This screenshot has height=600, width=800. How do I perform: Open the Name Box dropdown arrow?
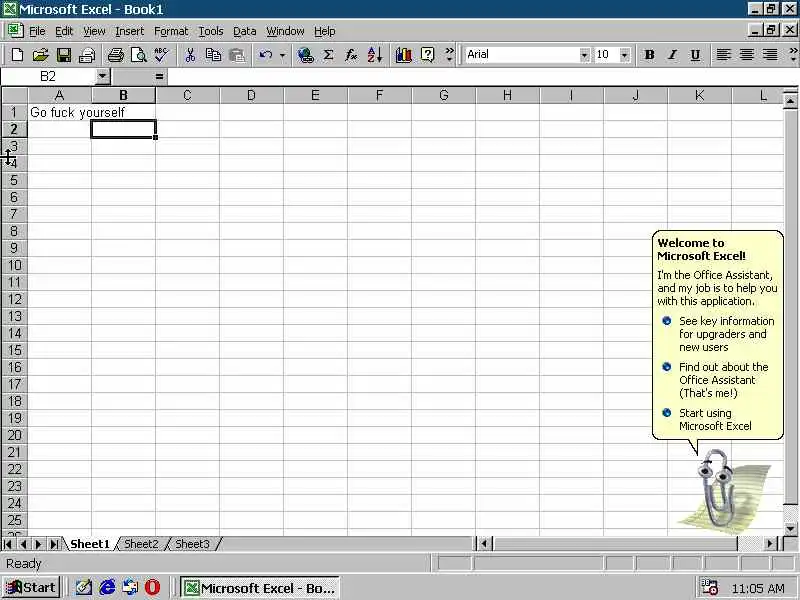(x=103, y=77)
